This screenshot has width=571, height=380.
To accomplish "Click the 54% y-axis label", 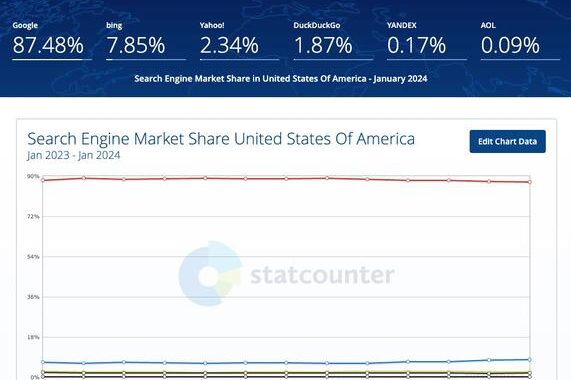I will (x=33, y=257).
